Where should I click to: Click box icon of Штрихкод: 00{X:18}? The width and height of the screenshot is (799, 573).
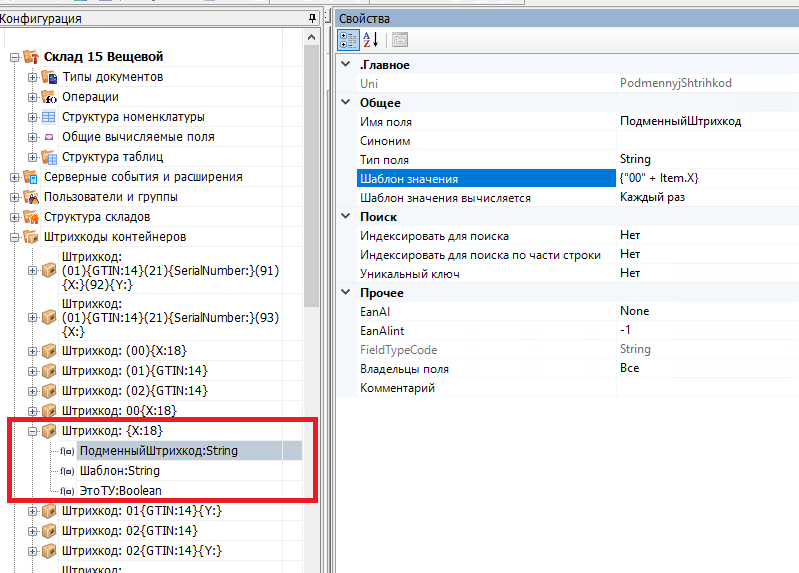(x=49, y=410)
